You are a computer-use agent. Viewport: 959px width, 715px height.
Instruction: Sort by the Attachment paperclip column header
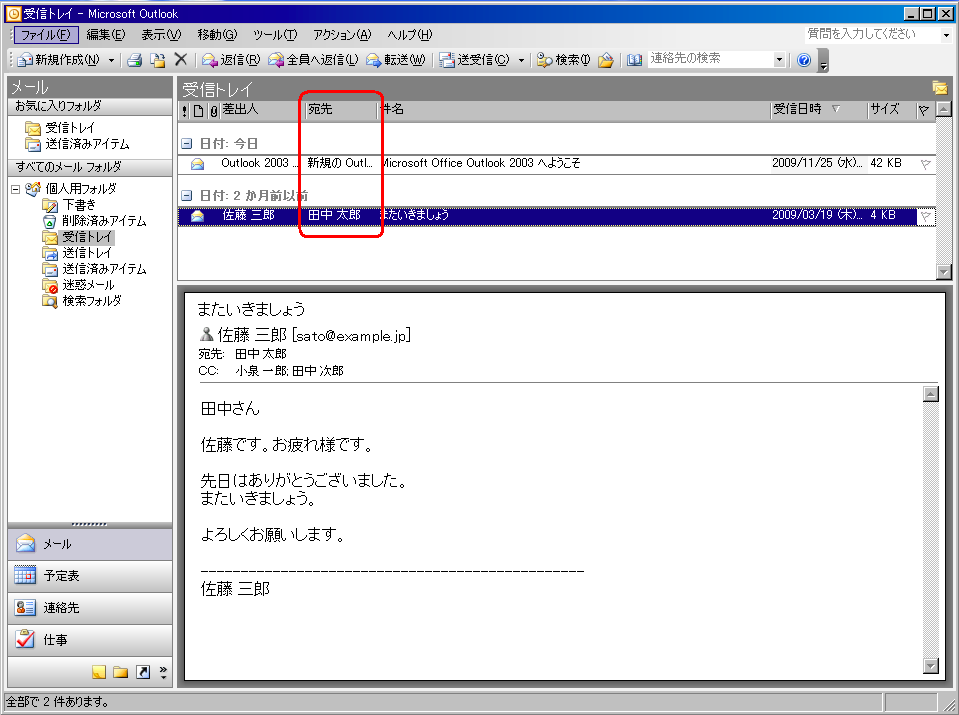213,111
